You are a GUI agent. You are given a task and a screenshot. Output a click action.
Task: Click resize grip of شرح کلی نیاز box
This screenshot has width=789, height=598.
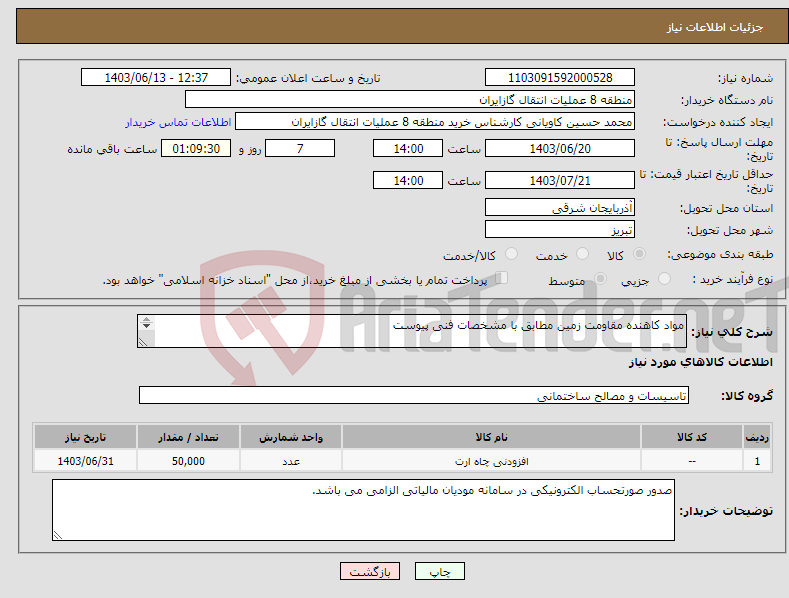click(143, 342)
